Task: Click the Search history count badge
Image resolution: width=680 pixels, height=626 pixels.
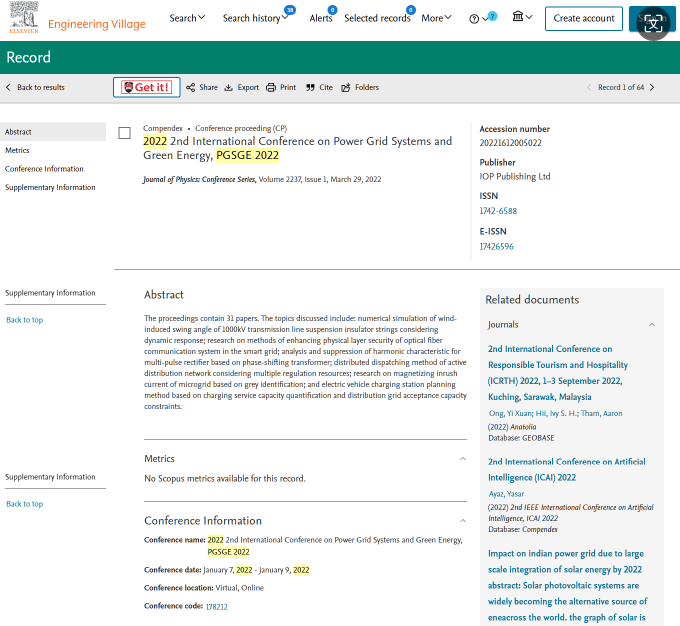Action: tap(290, 10)
